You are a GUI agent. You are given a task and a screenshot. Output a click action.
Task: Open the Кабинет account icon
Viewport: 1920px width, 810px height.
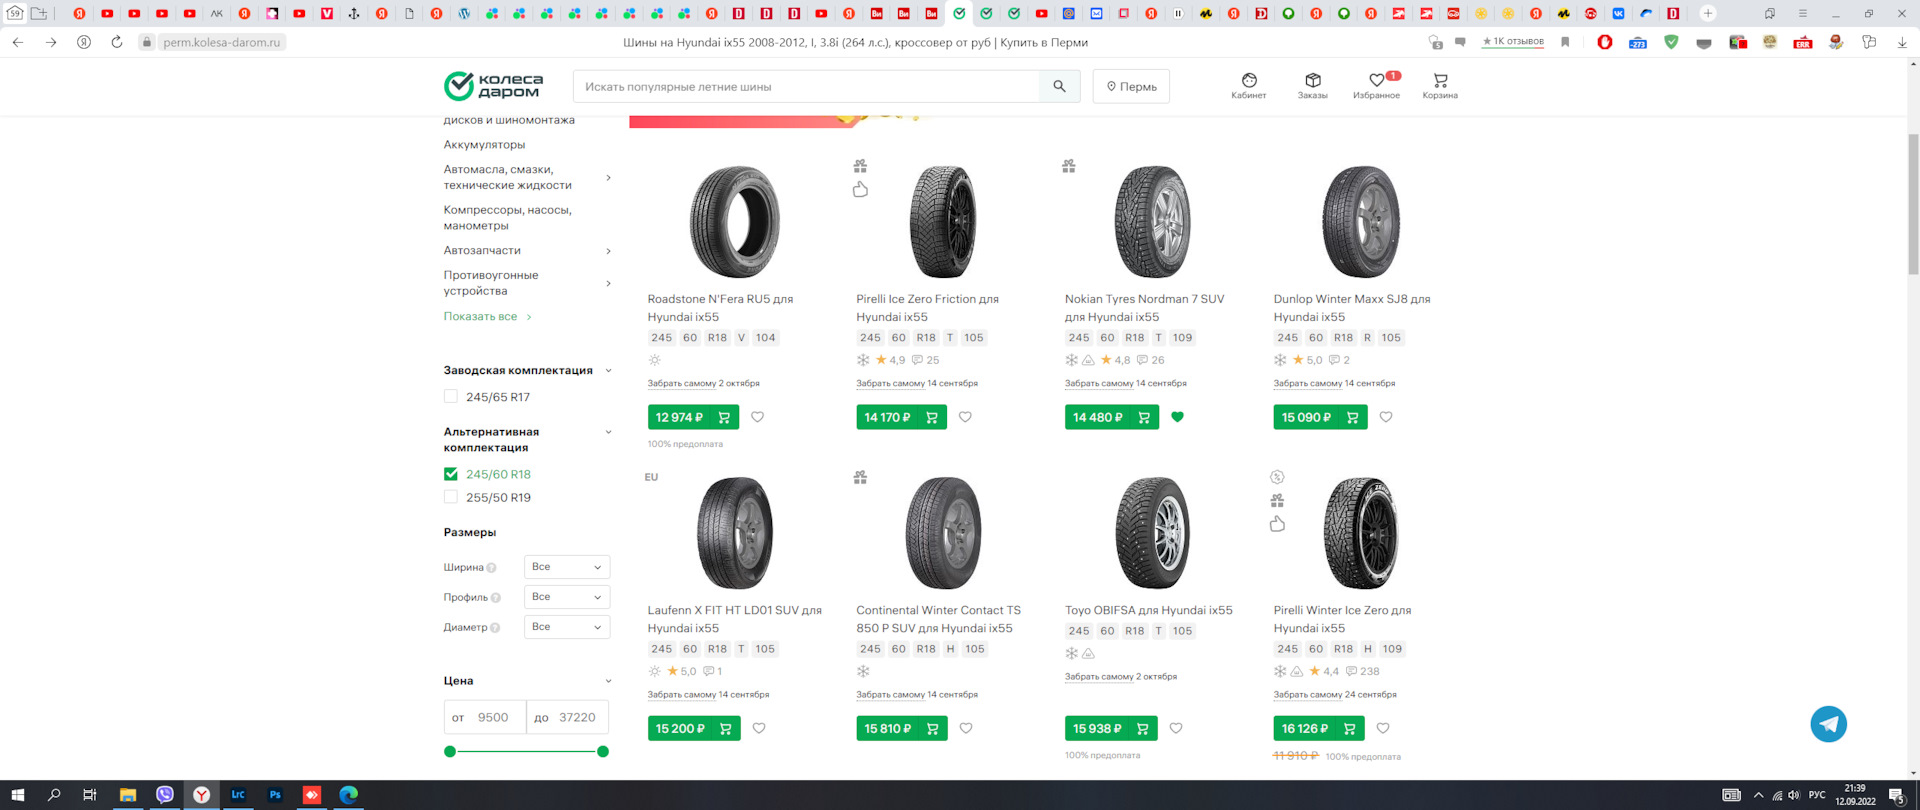click(x=1248, y=85)
